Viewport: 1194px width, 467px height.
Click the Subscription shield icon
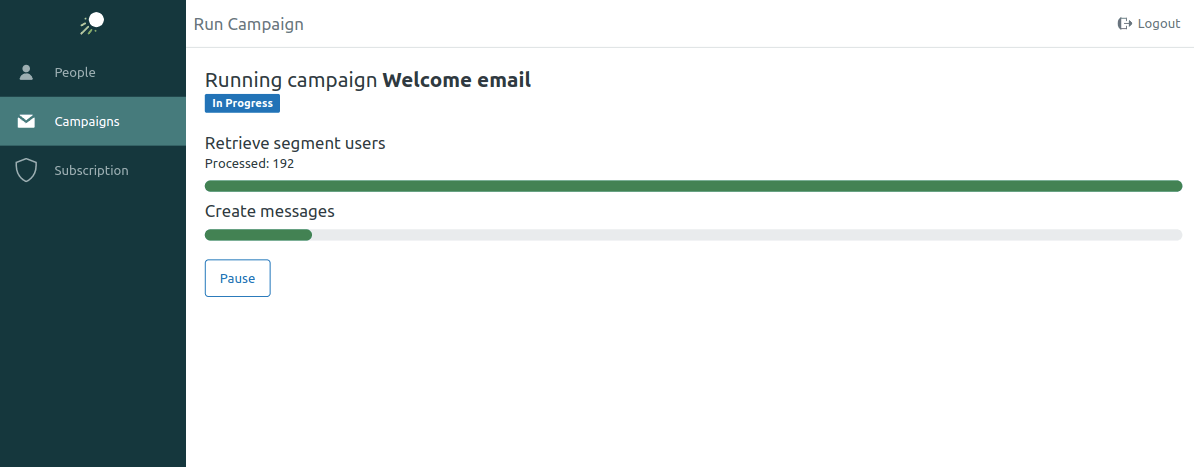click(x=27, y=171)
